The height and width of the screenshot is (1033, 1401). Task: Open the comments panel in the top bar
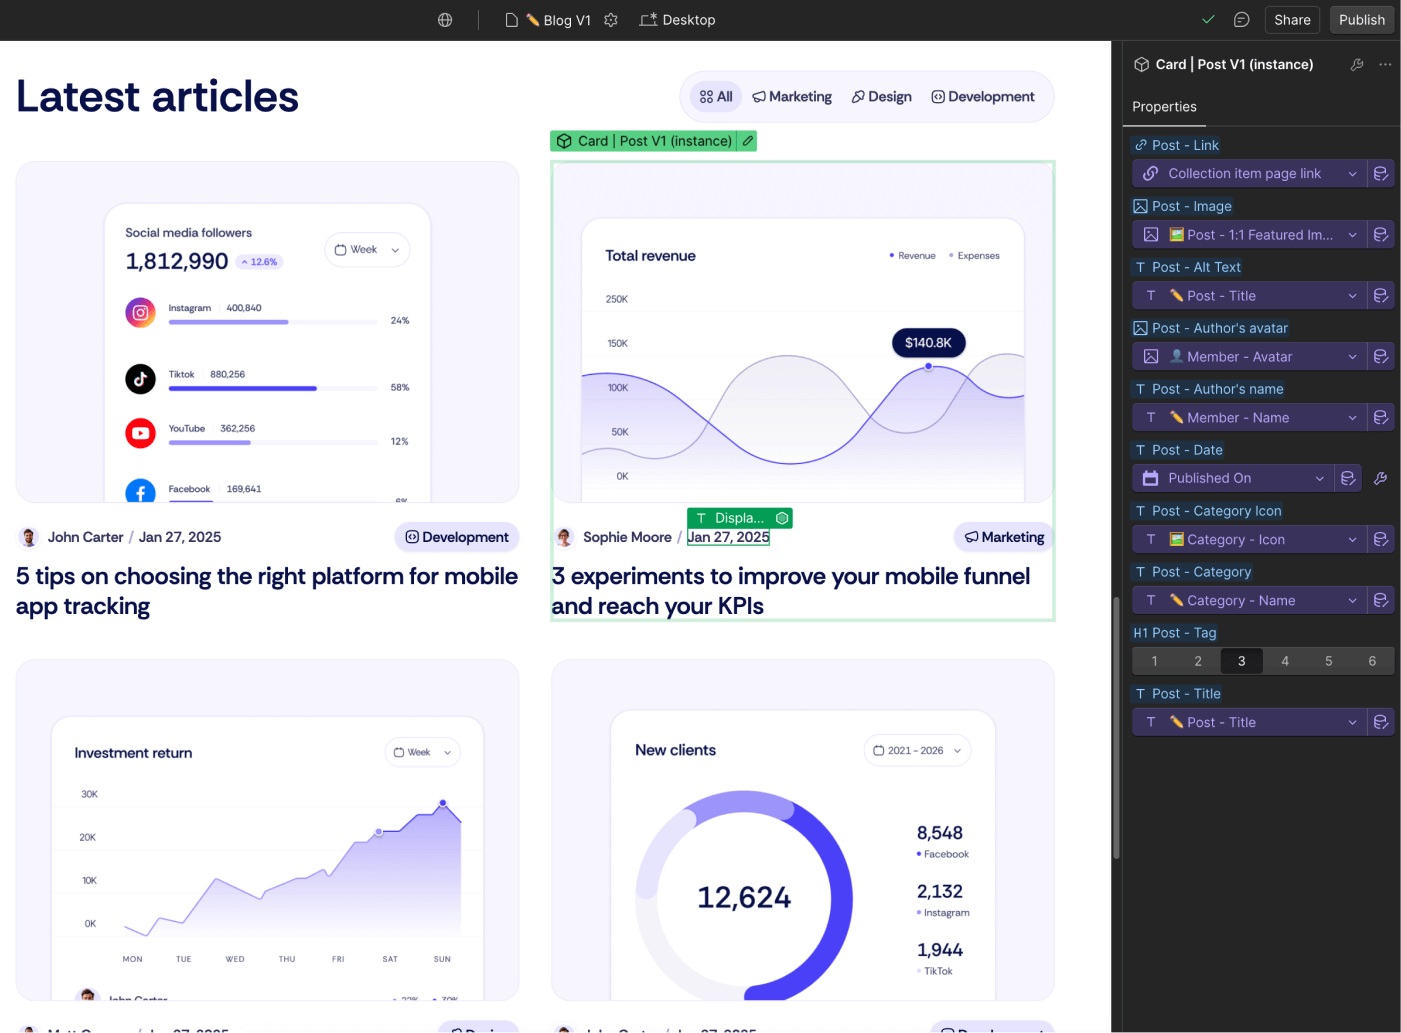(1241, 19)
